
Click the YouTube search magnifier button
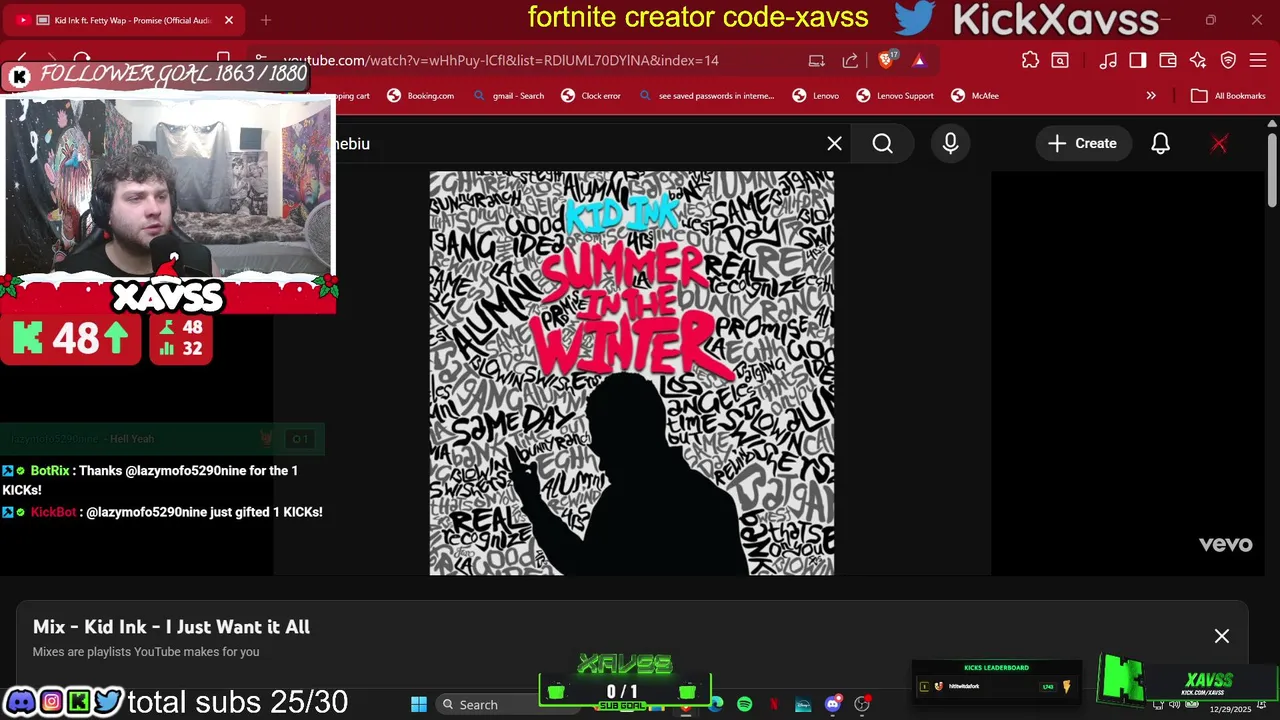point(882,144)
